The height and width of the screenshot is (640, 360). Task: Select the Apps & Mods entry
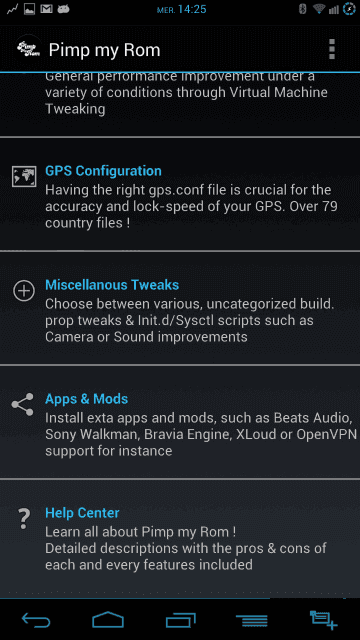click(180, 422)
